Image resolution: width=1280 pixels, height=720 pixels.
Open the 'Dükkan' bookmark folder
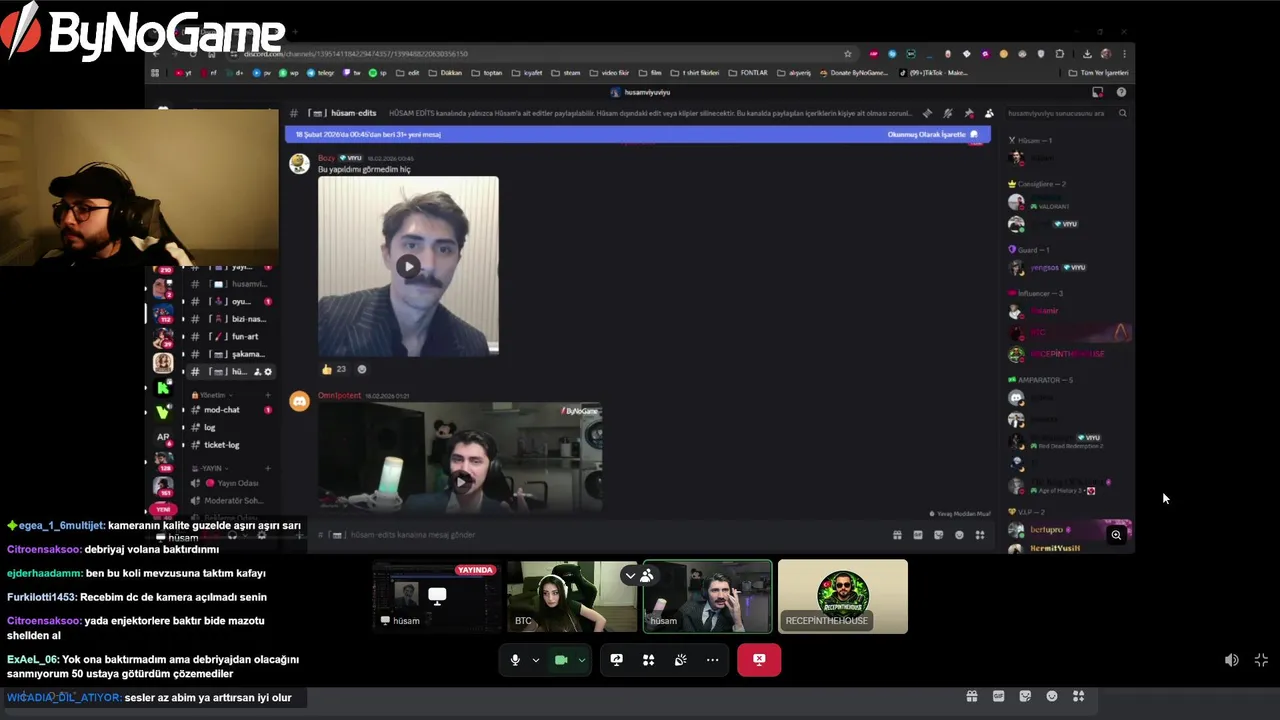click(x=445, y=73)
